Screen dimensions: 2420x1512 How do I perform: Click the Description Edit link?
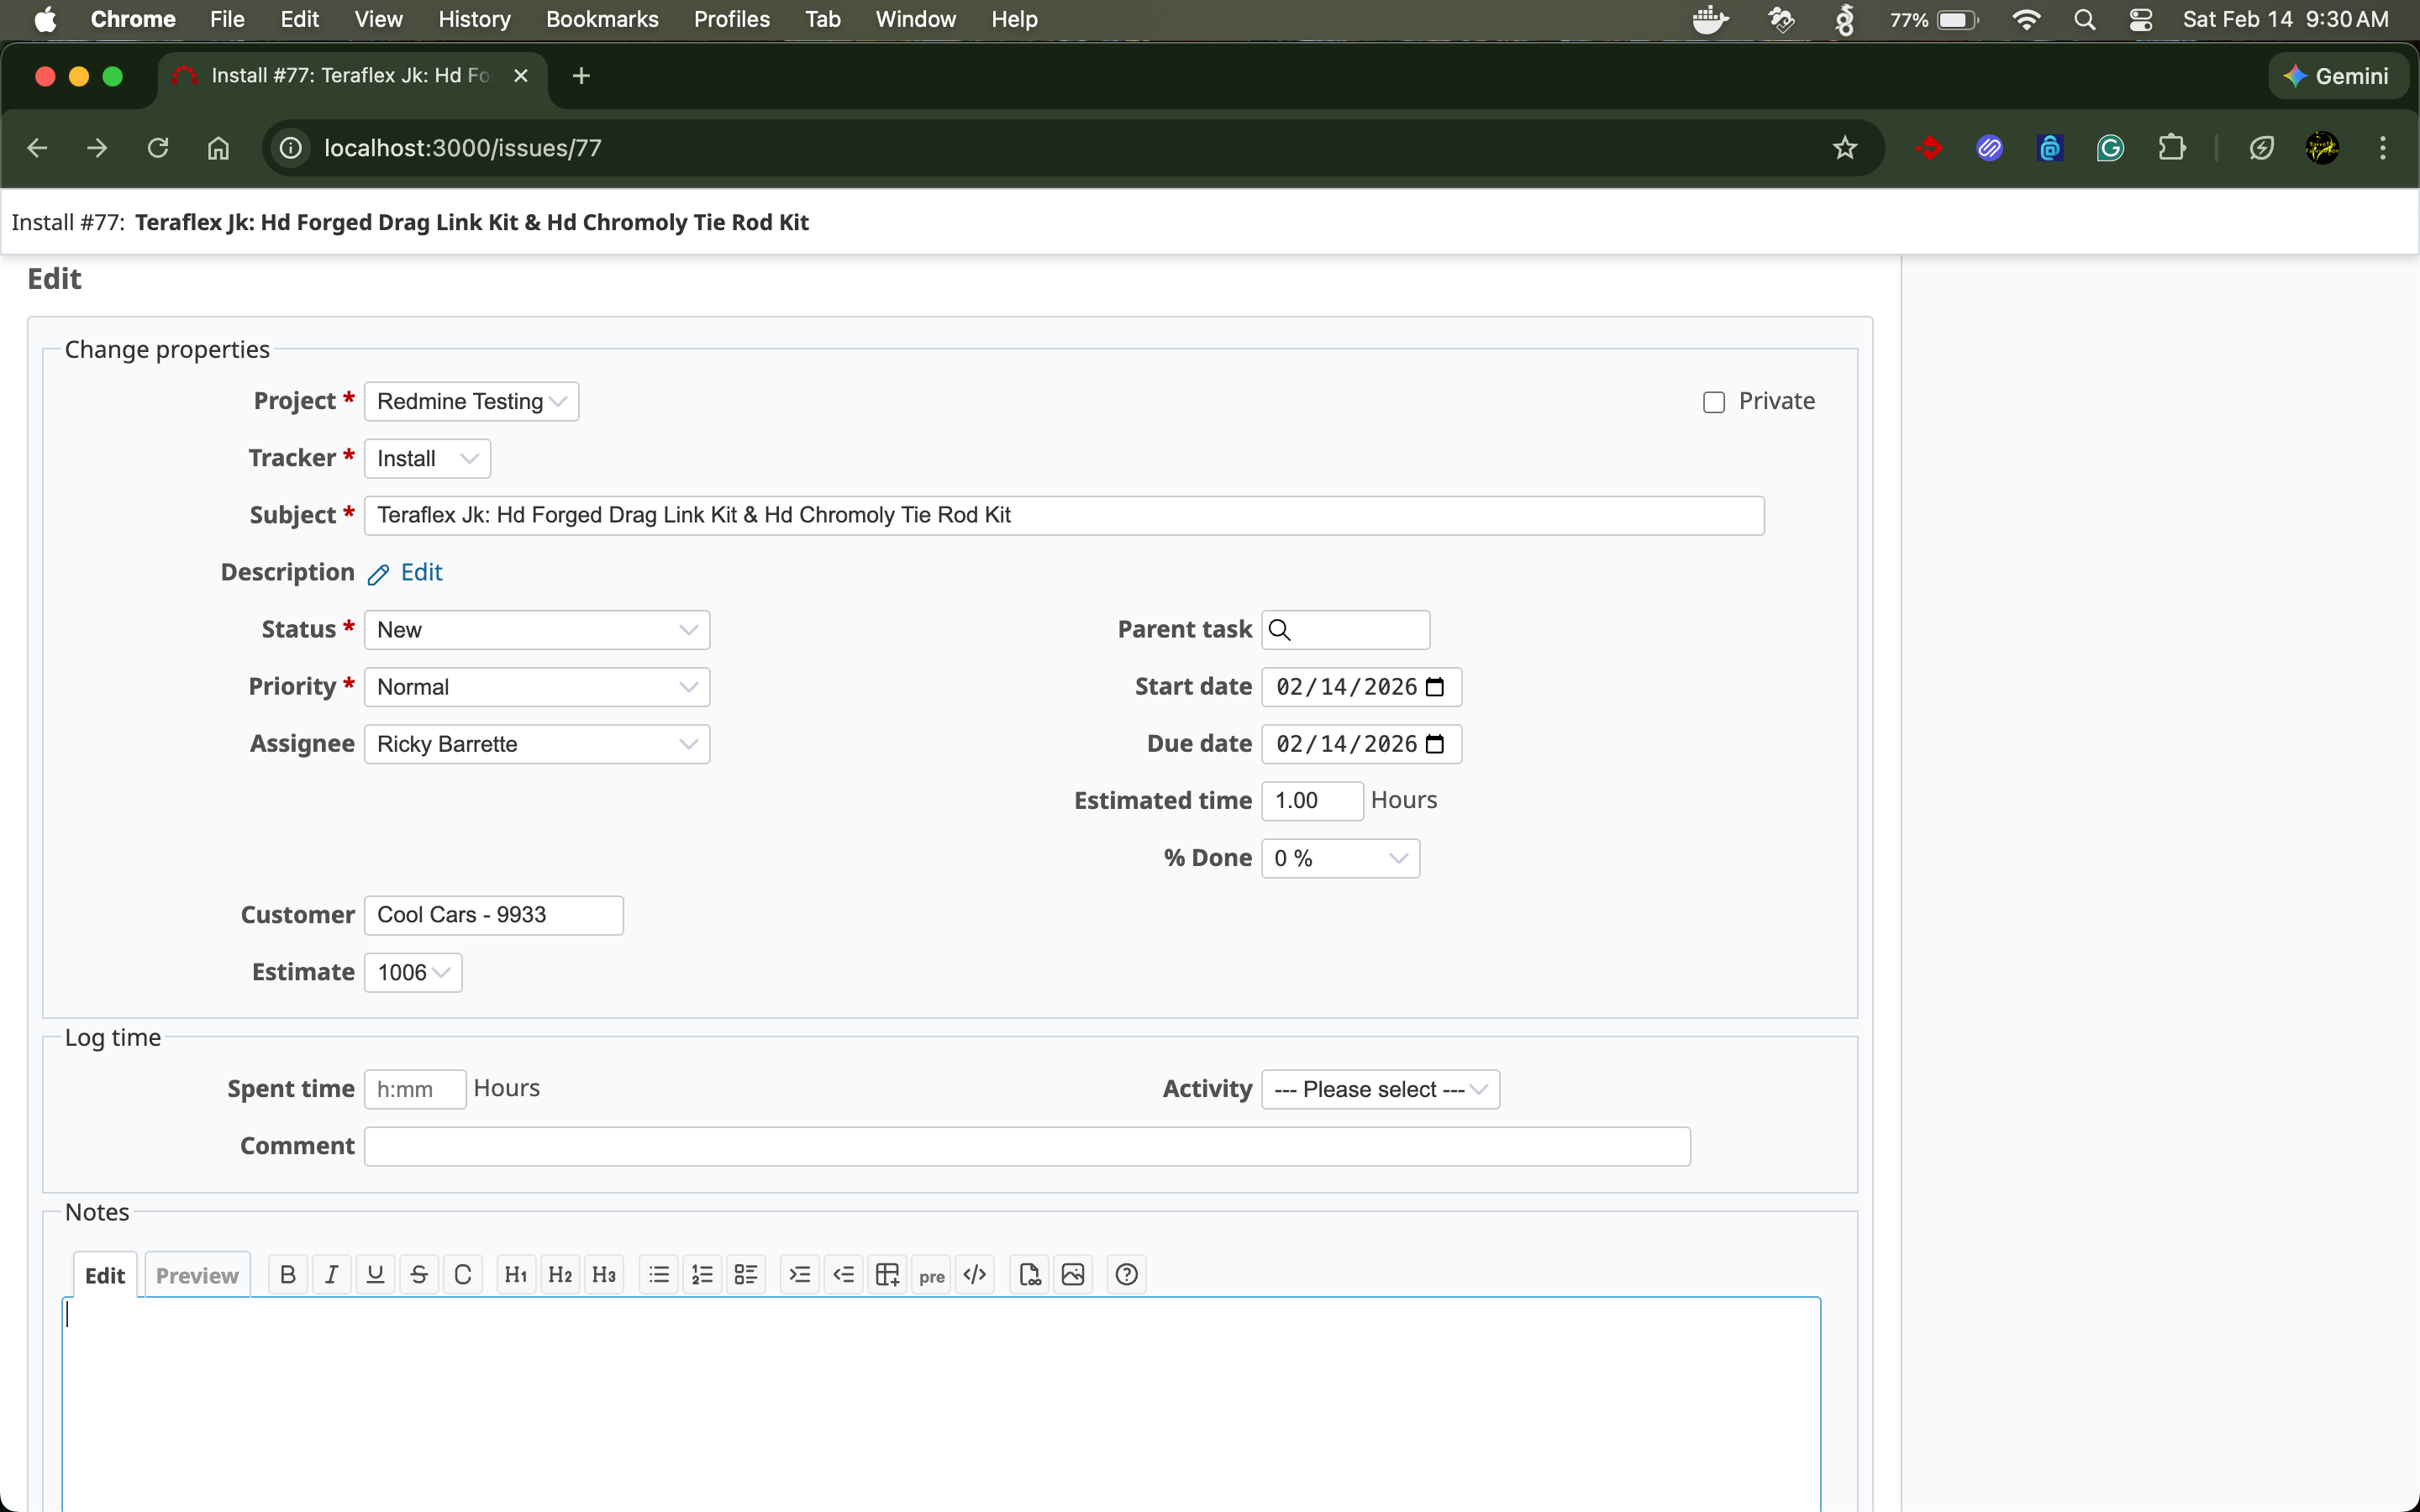pyautogui.click(x=420, y=572)
